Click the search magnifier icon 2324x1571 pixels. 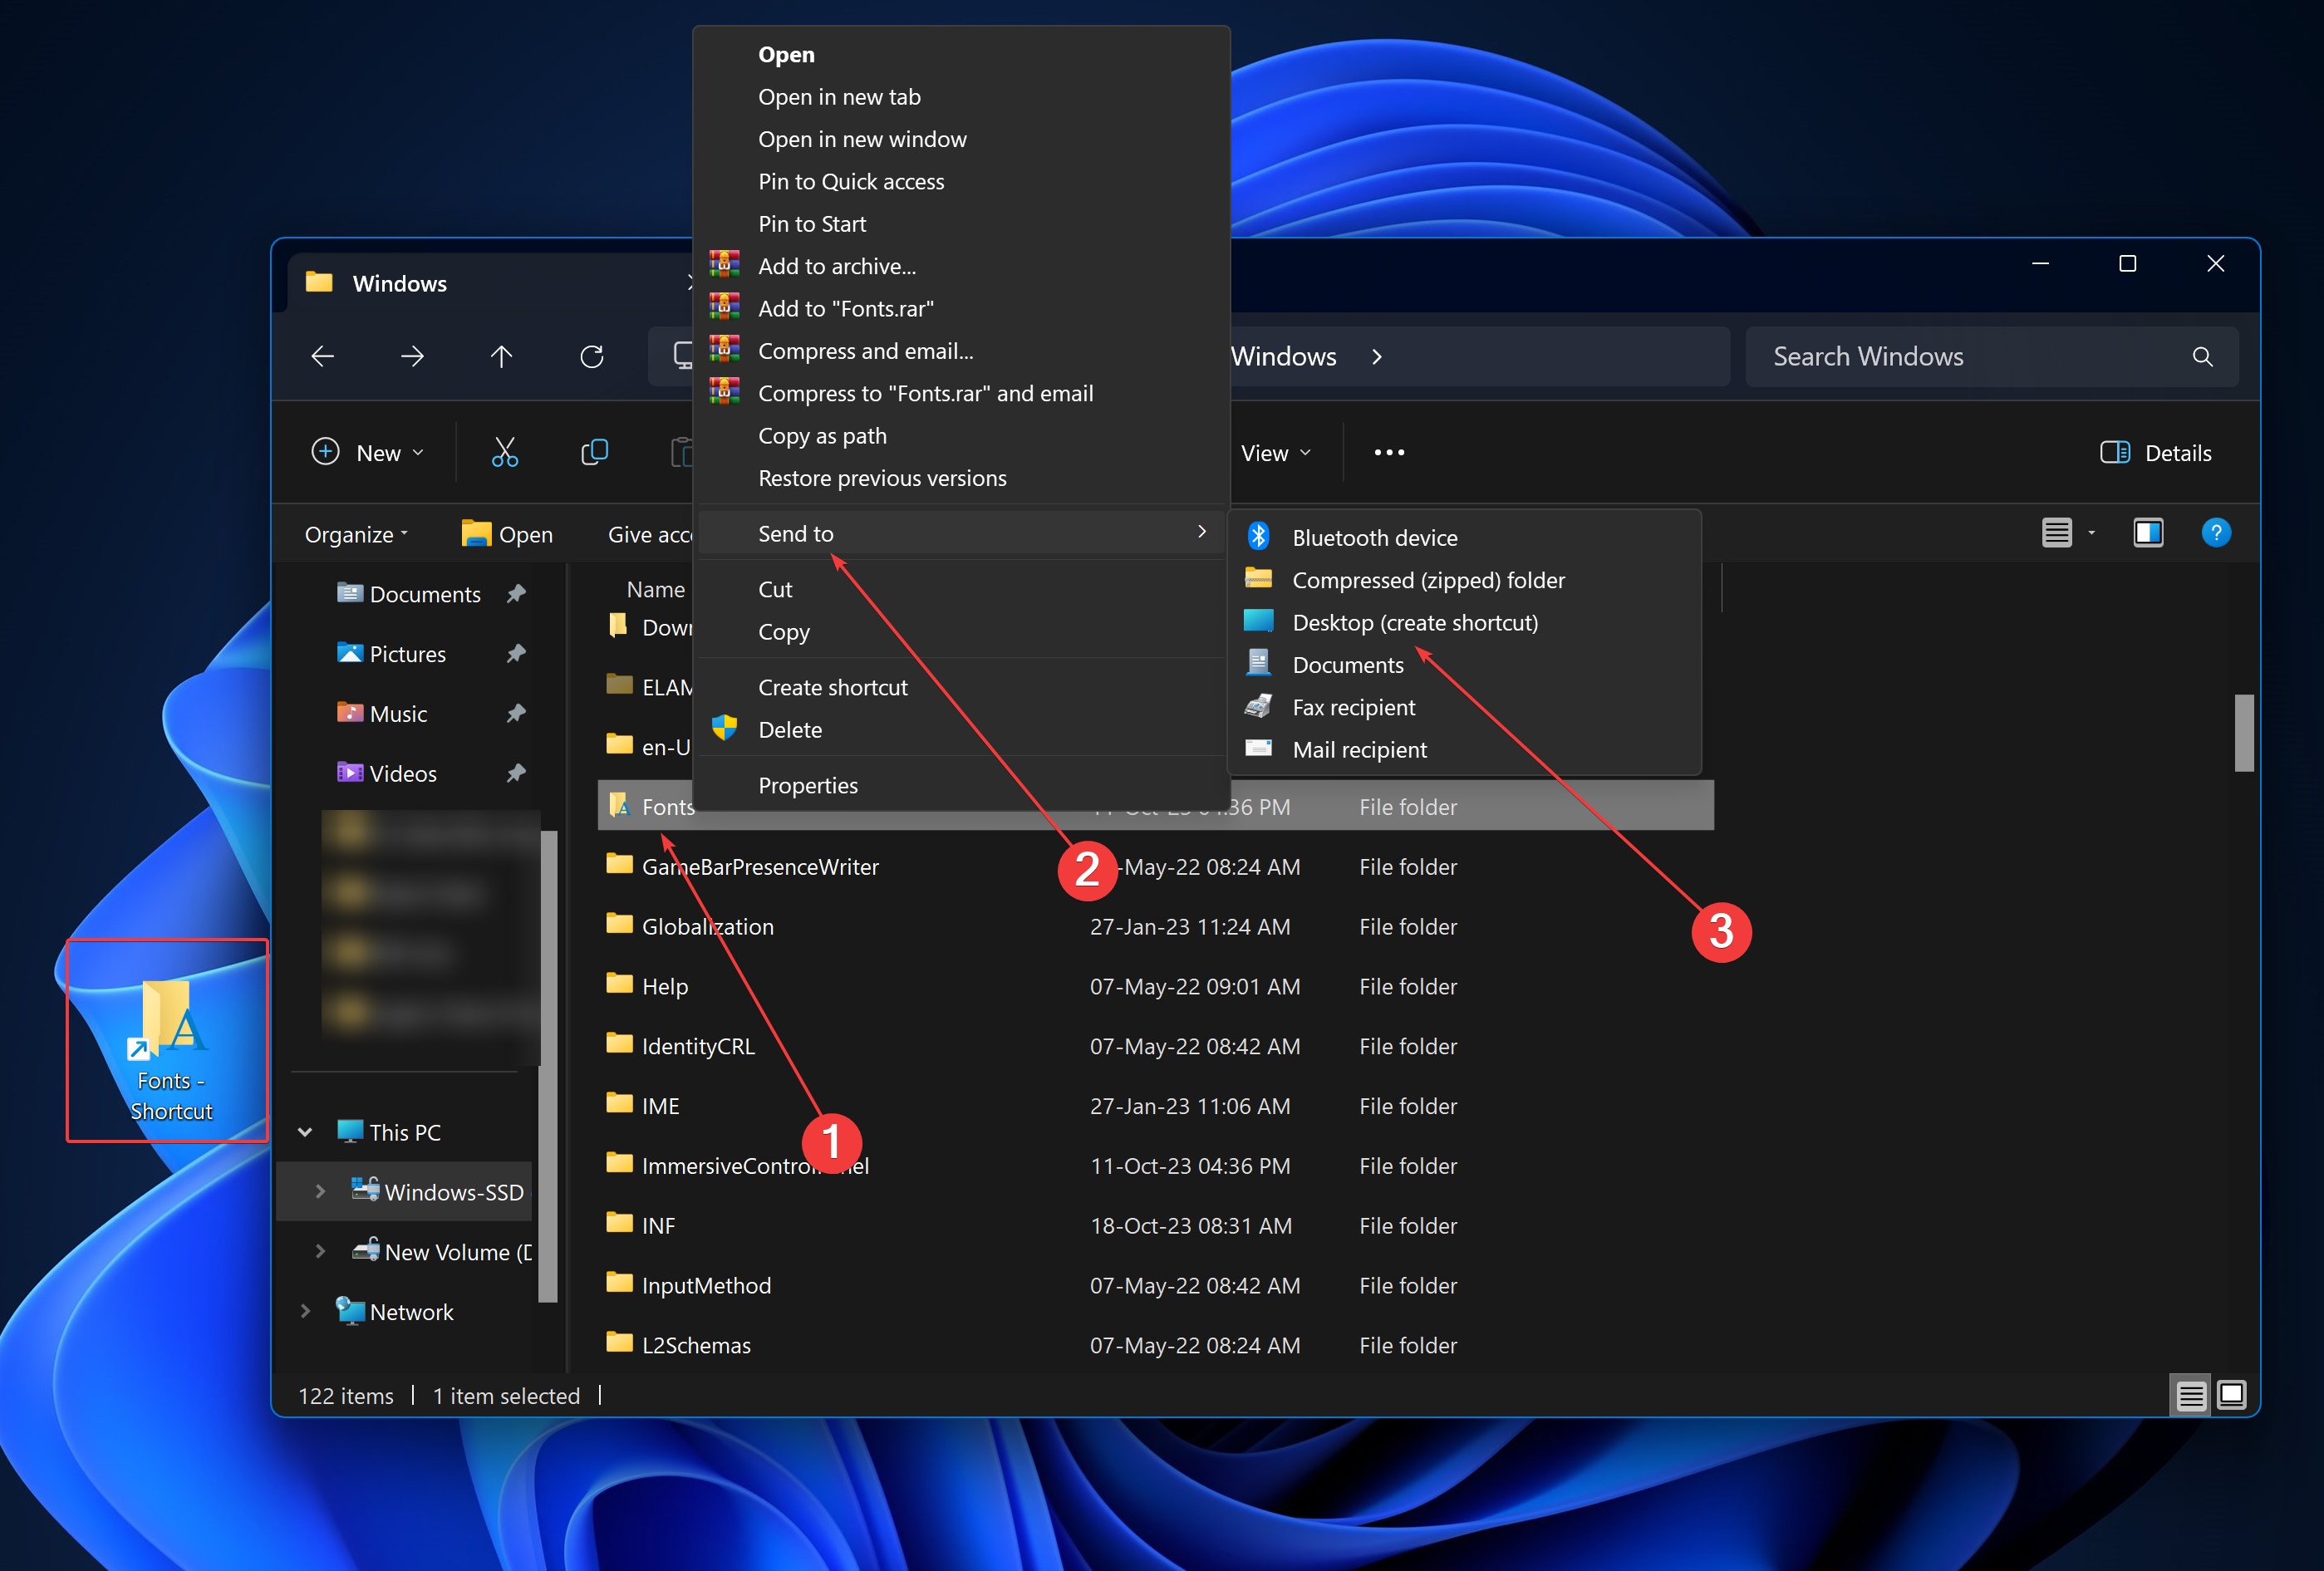(x=2202, y=356)
